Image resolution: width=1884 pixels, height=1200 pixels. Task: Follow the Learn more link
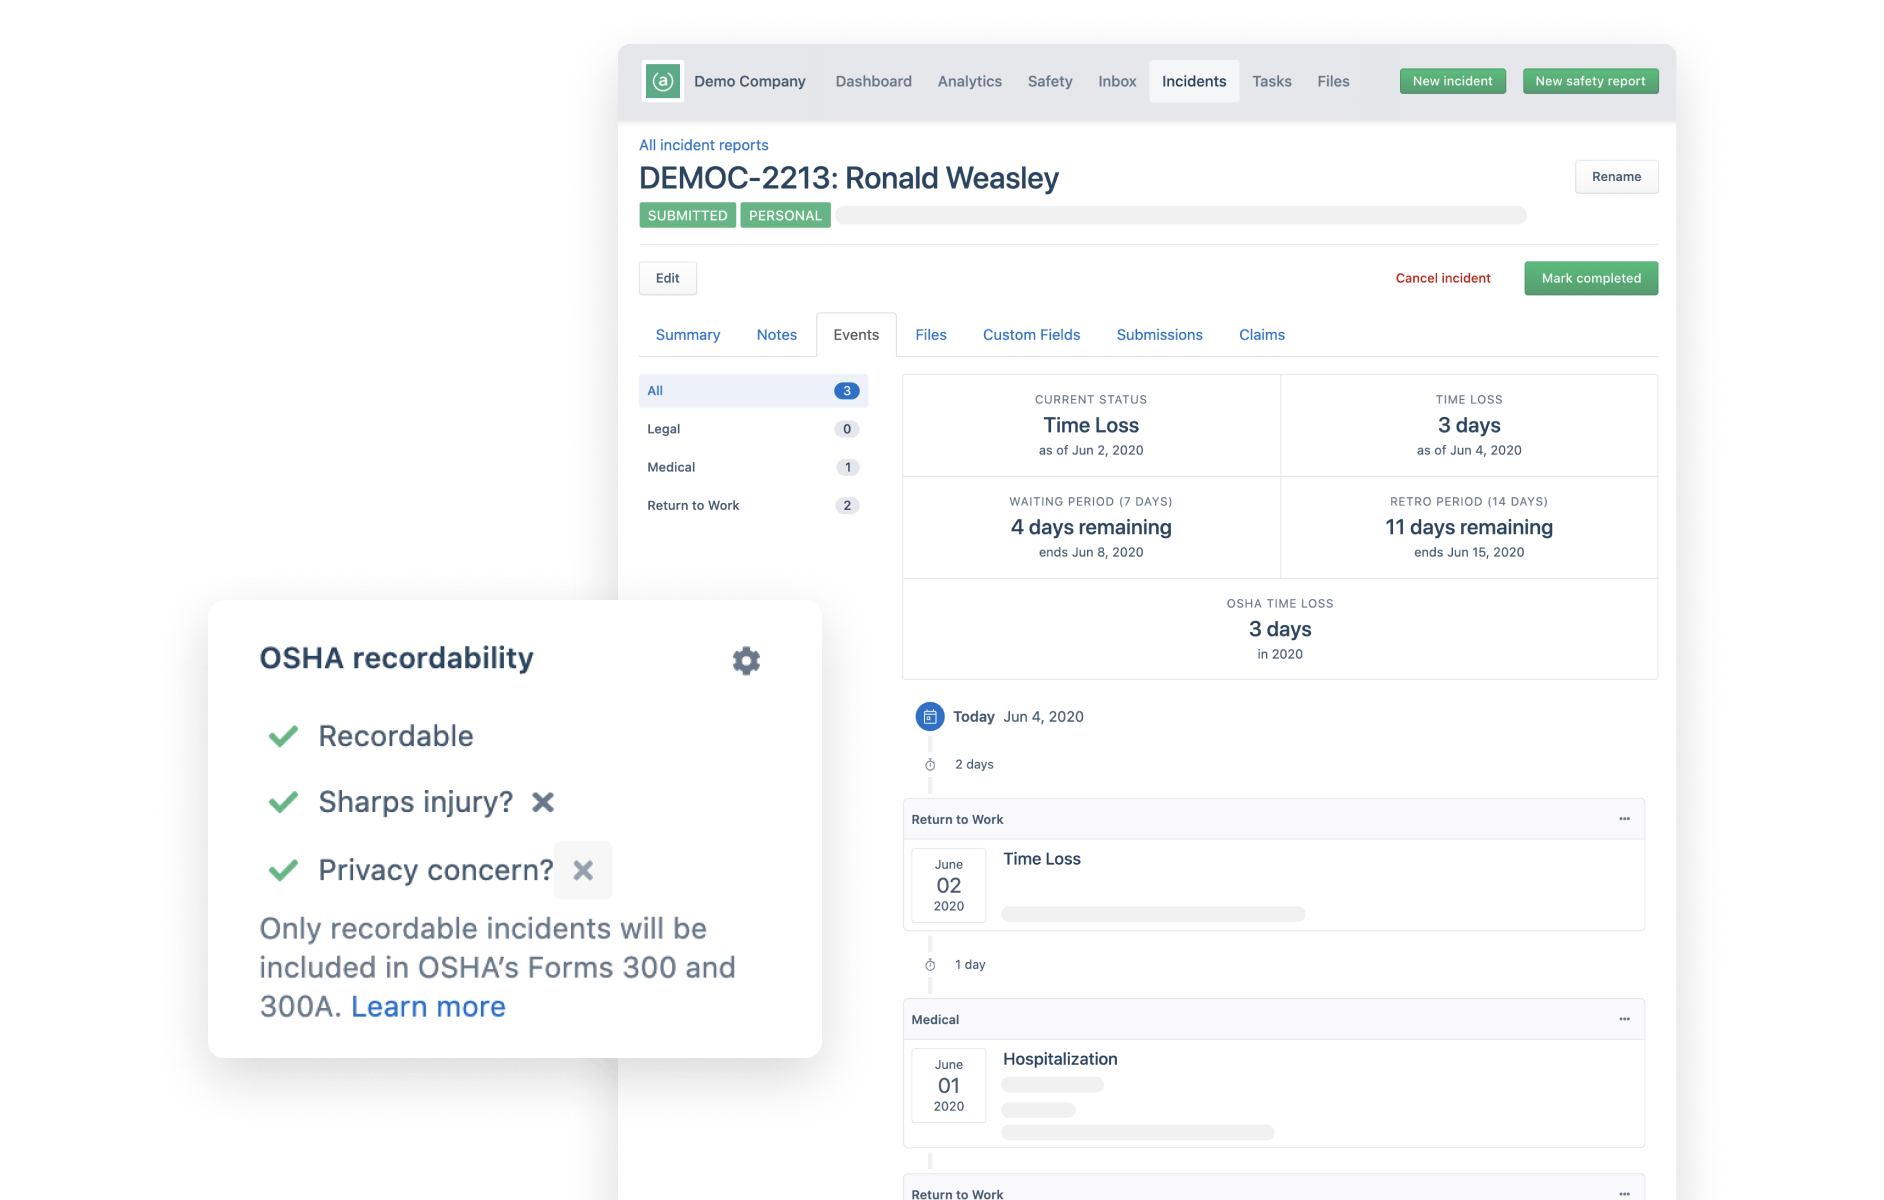pos(428,1006)
